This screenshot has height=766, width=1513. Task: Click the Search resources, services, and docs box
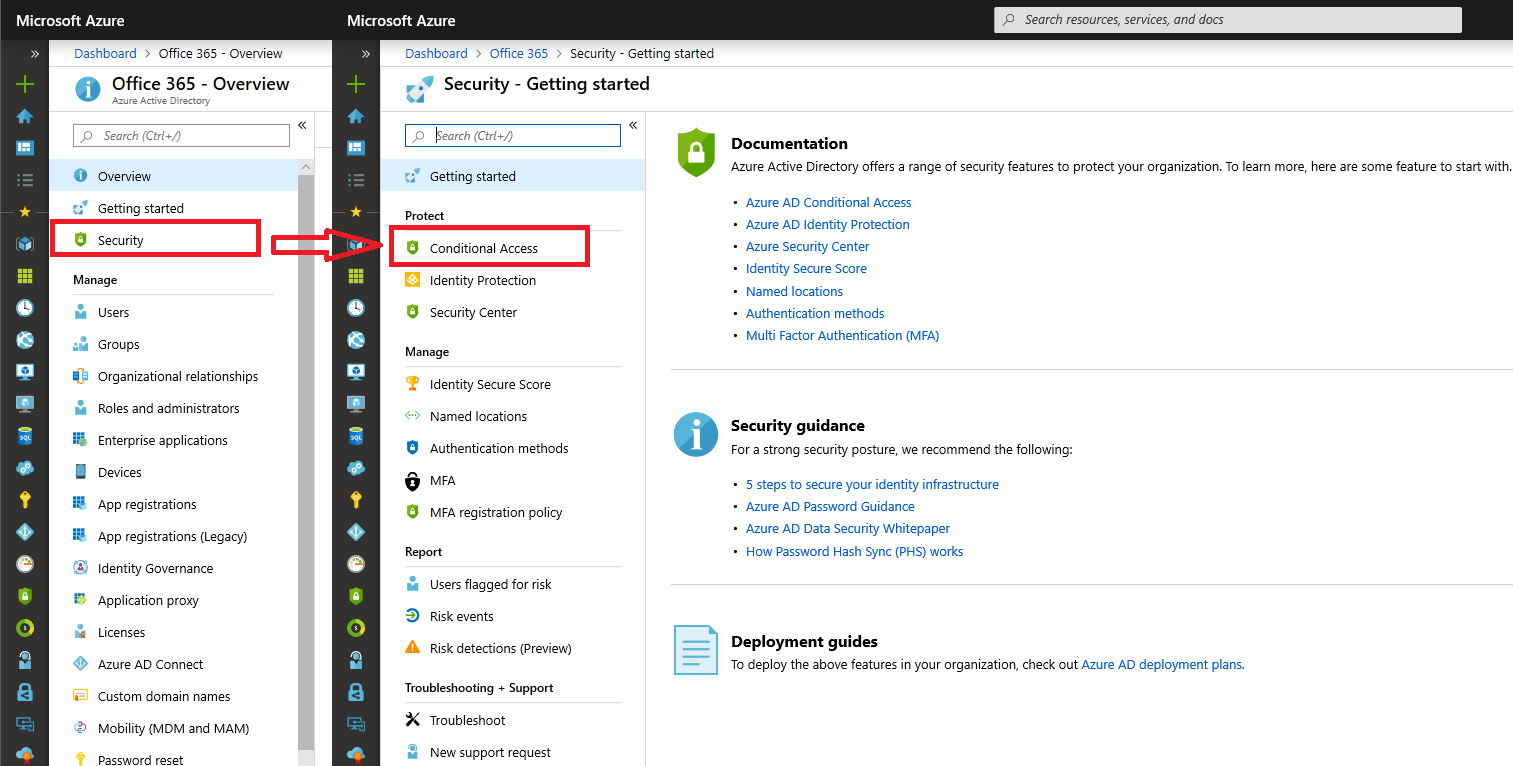(x=1228, y=20)
